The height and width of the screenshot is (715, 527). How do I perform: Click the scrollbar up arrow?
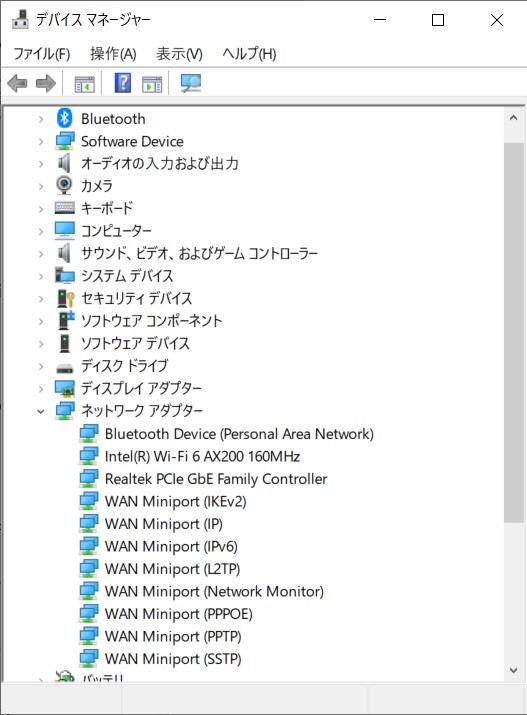[514, 118]
